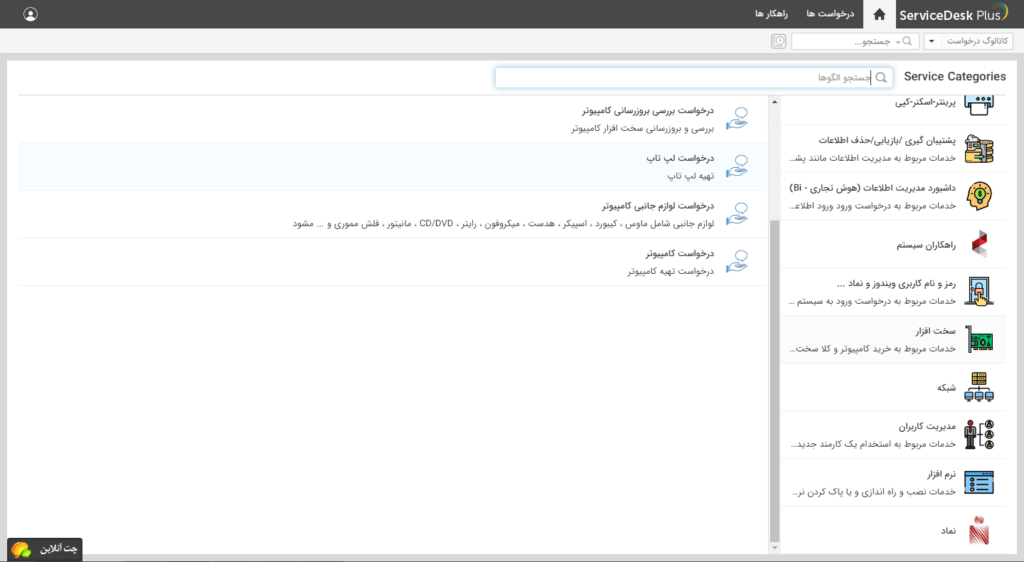Click icon of computer upgrade review request
This screenshot has width=1024, height=562.
(737, 119)
